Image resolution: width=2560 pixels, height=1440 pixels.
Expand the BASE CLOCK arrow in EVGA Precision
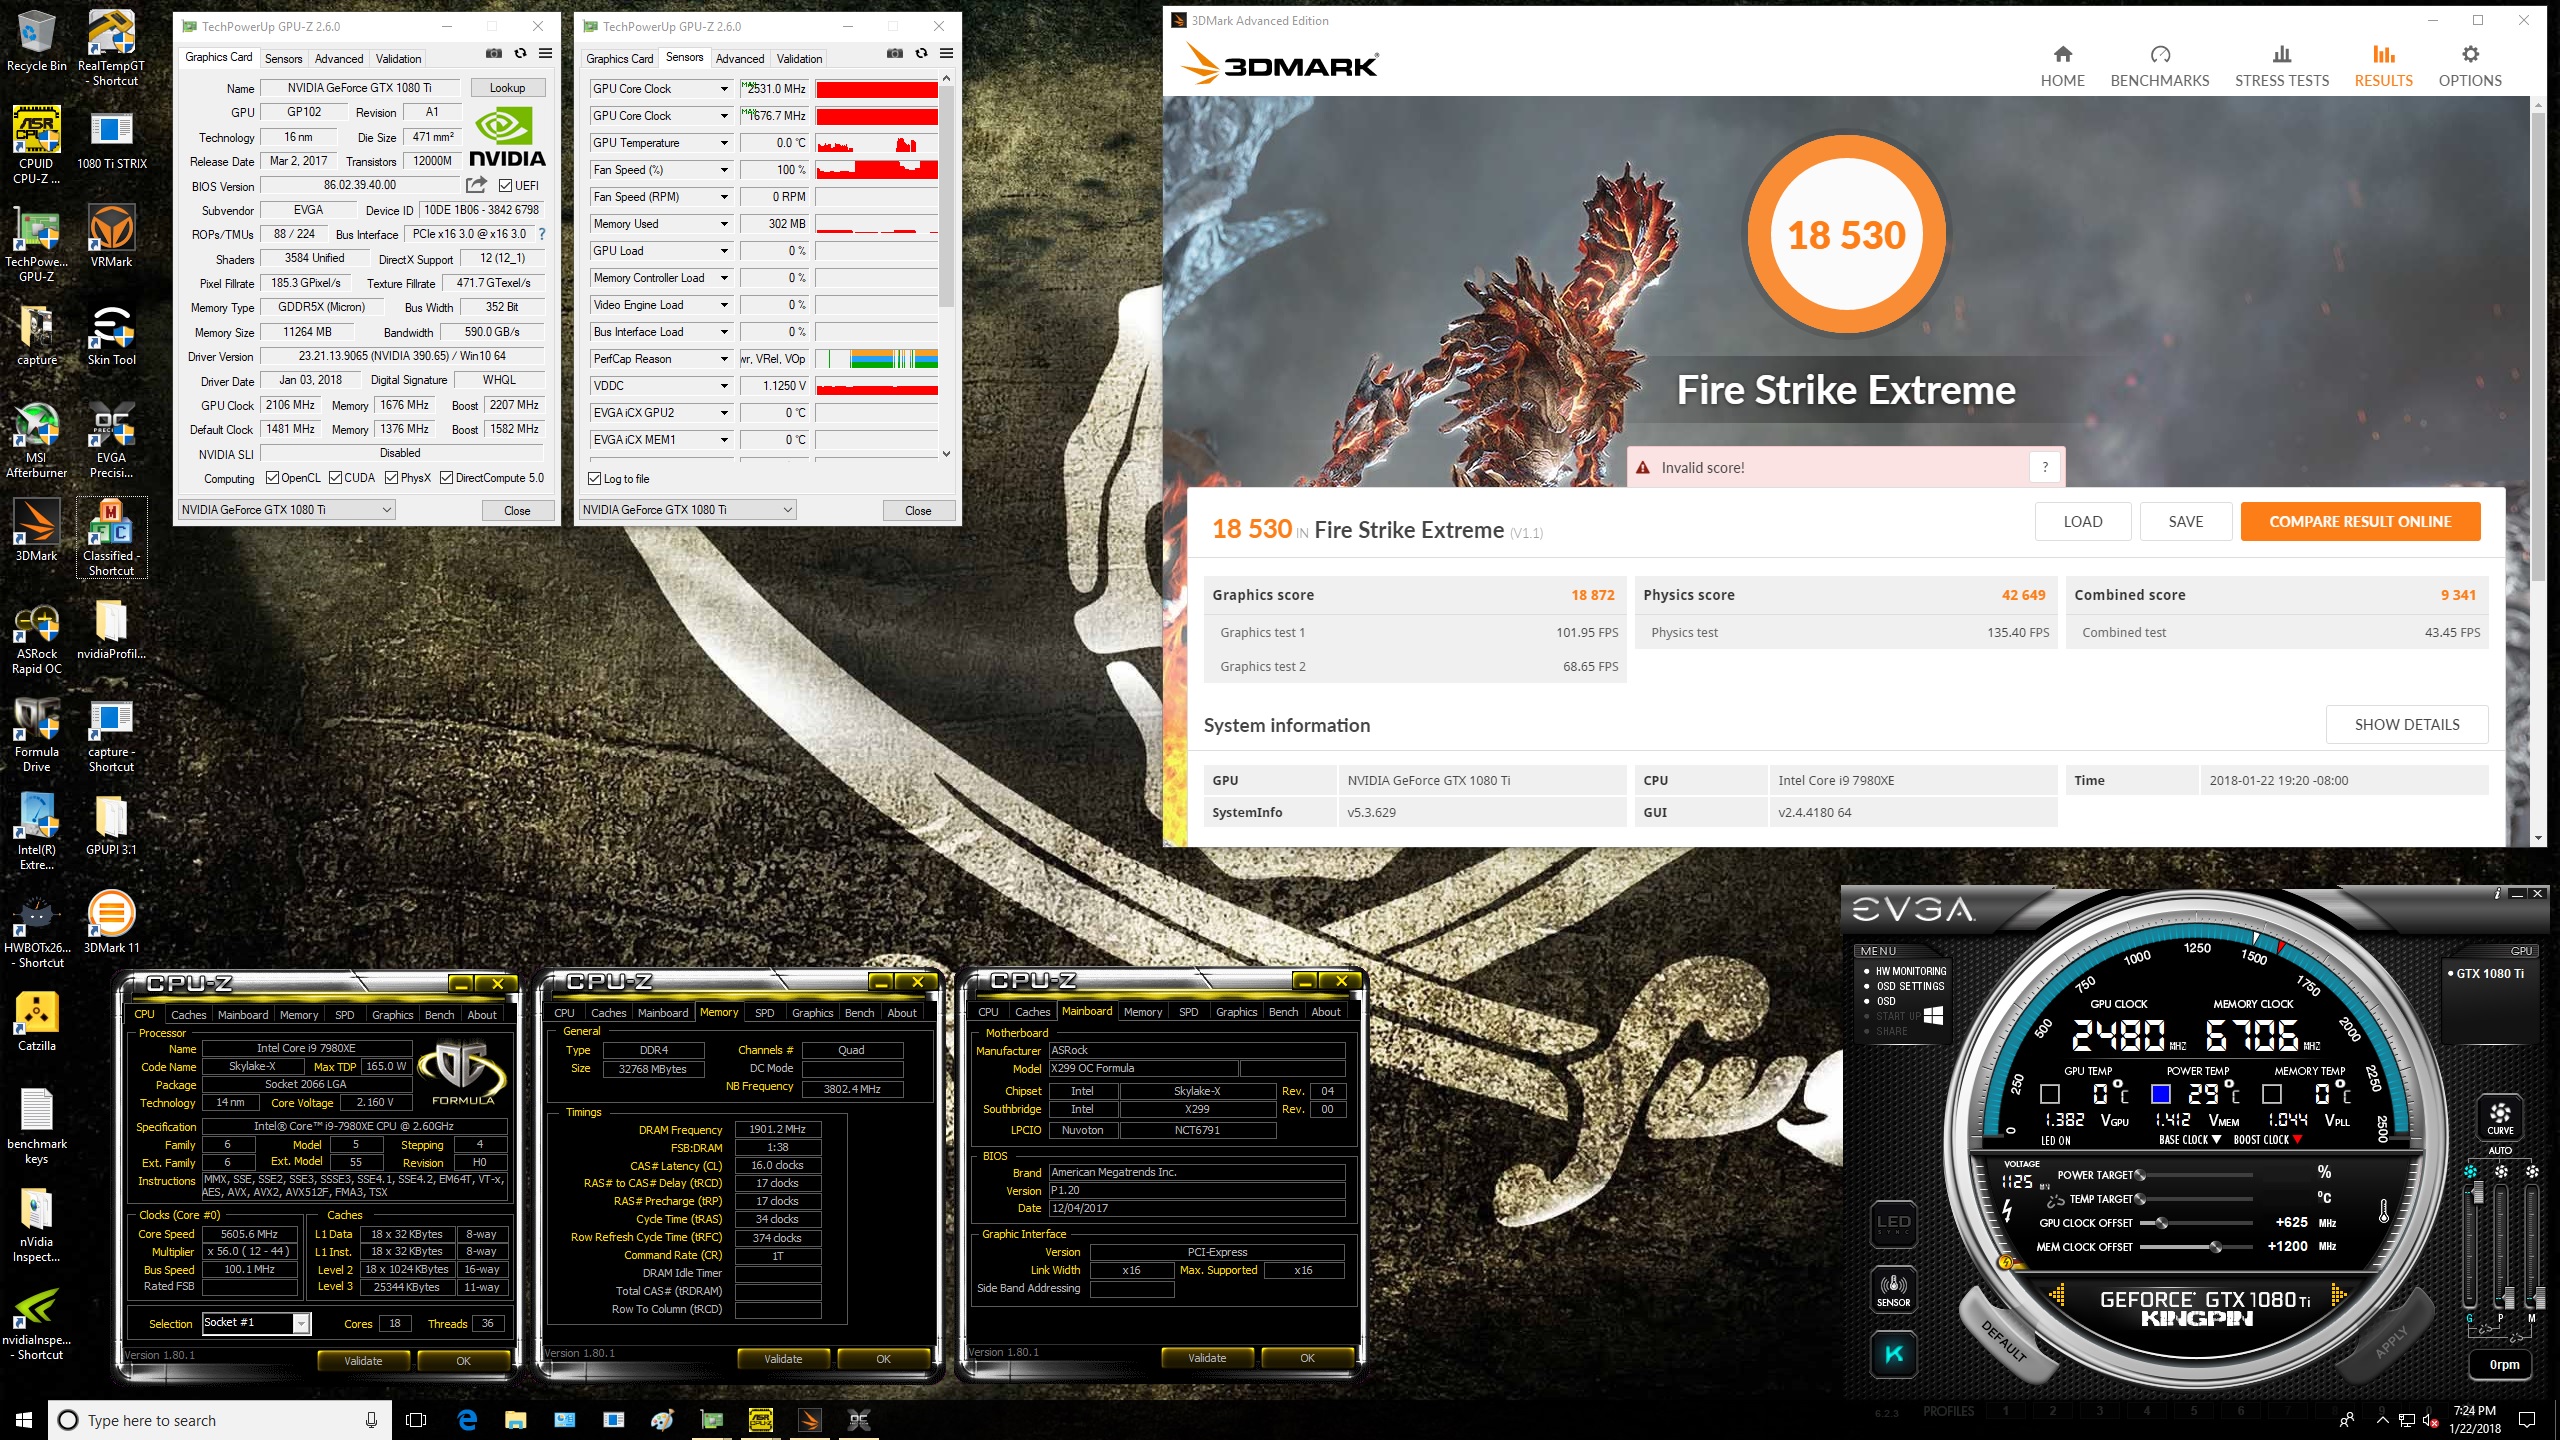pyautogui.click(x=2216, y=1140)
